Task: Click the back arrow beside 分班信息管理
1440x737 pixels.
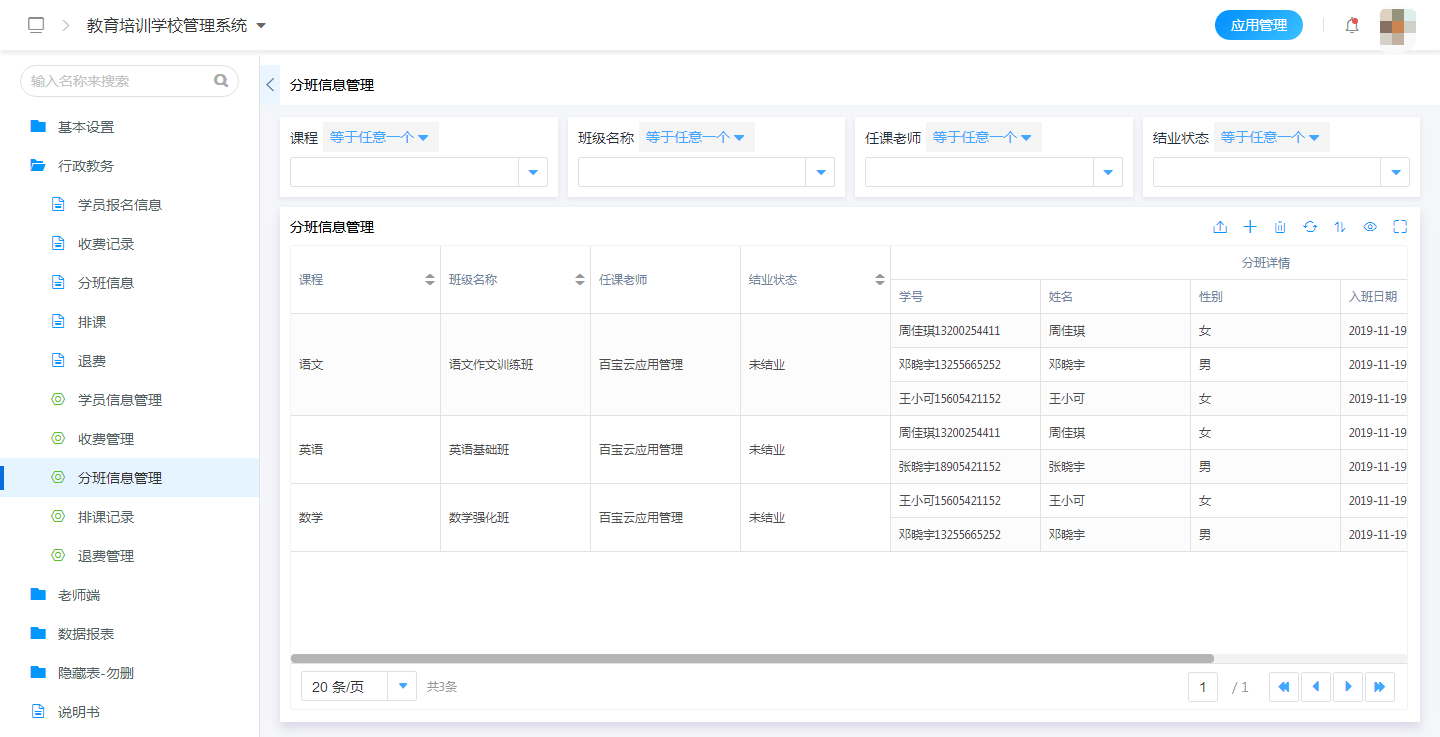Action: [269, 85]
